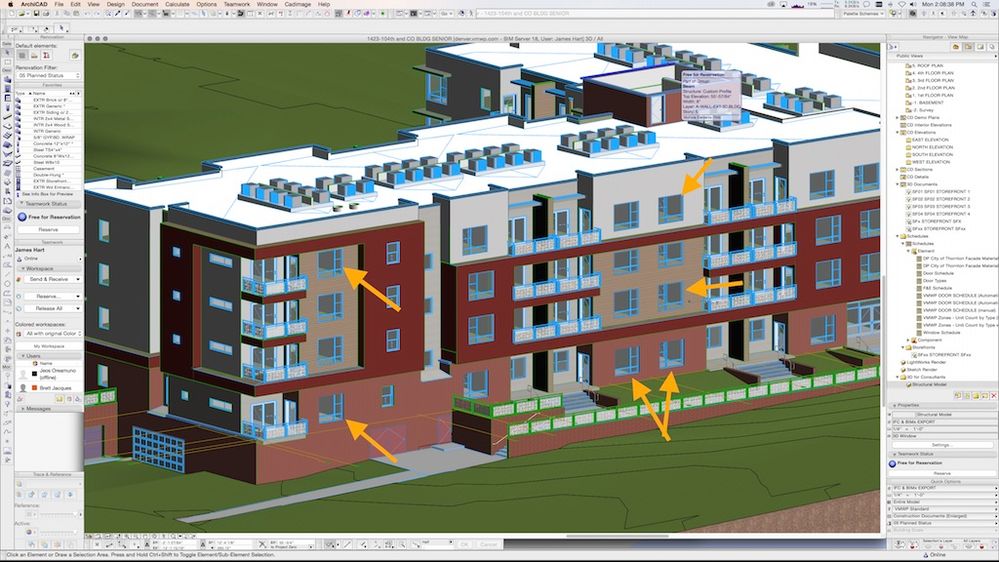Open the WEST ELEVATION view

click(x=927, y=162)
